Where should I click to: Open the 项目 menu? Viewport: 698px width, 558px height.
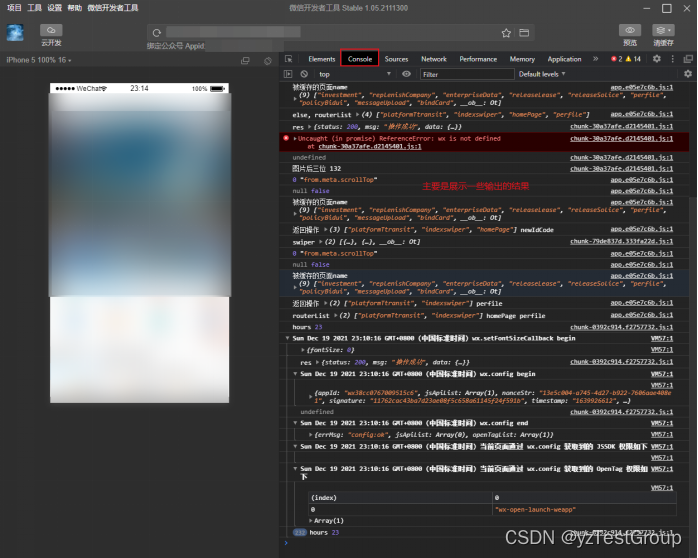tap(14, 8)
